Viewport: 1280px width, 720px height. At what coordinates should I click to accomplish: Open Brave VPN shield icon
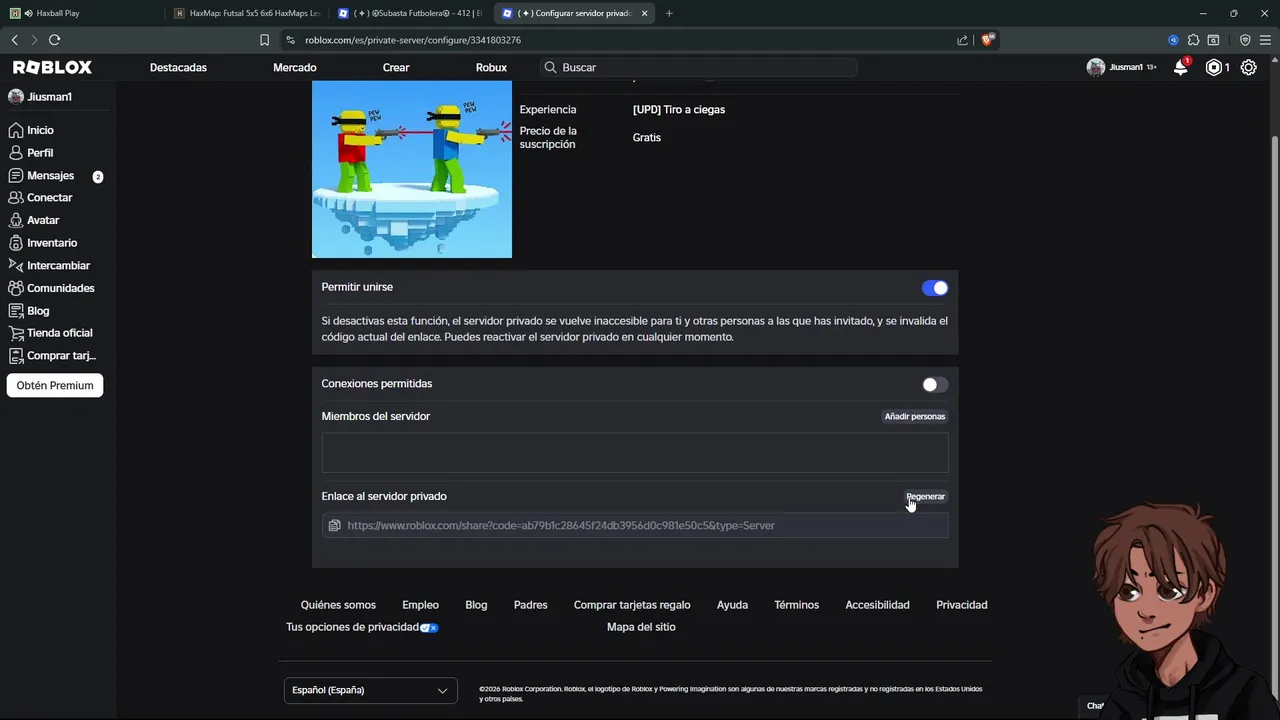click(1245, 40)
